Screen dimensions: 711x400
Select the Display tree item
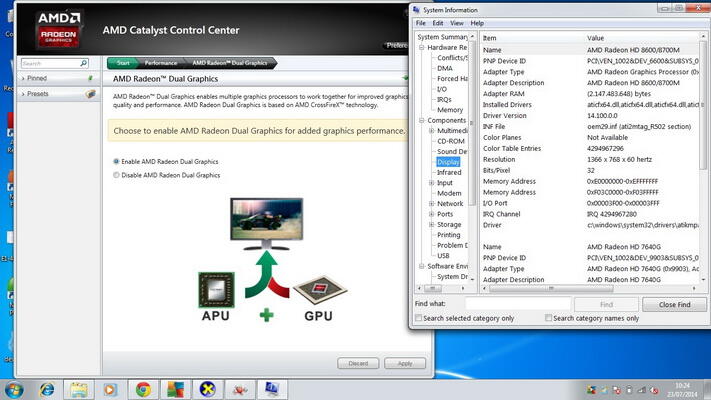click(448, 162)
